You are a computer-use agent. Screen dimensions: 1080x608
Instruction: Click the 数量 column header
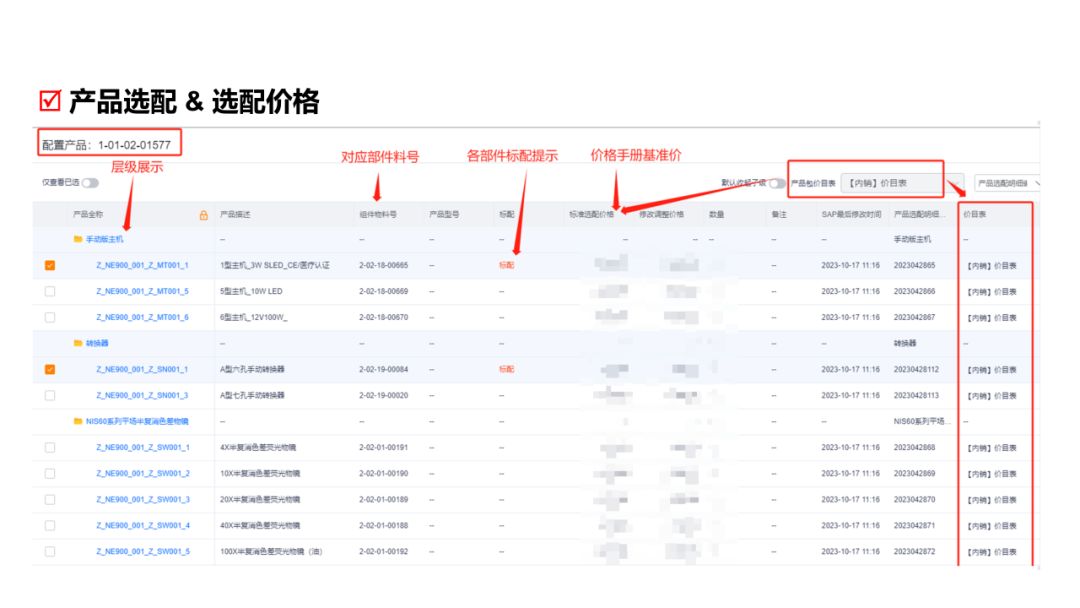[716, 215]
